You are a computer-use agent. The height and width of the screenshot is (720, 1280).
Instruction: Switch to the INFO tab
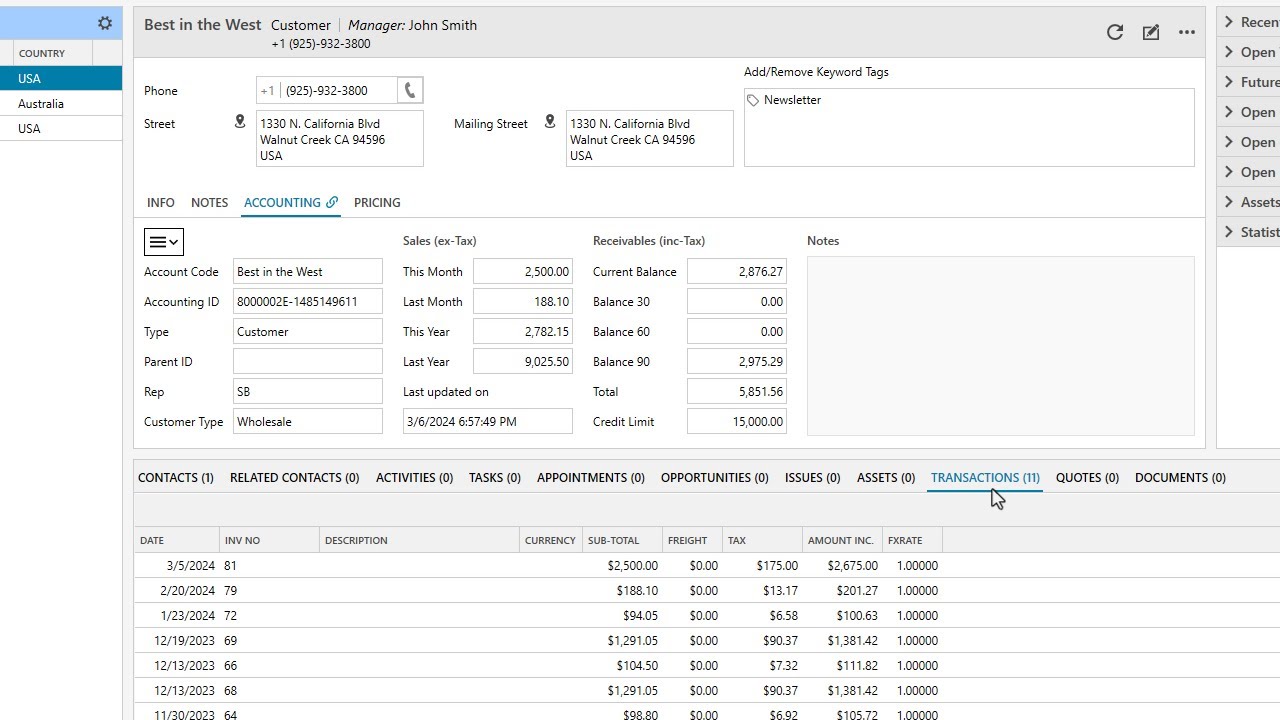tap(161, 202)
